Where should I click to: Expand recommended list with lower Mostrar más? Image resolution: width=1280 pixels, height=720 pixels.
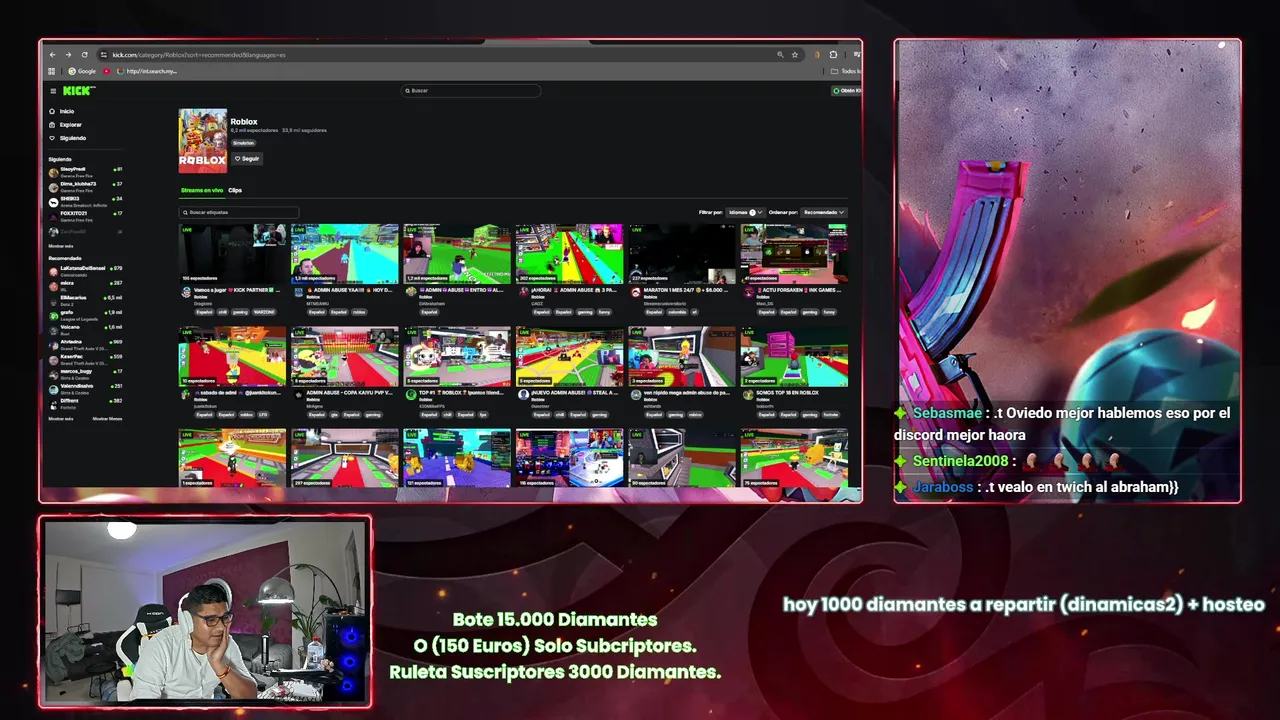(x=61, y=419)
